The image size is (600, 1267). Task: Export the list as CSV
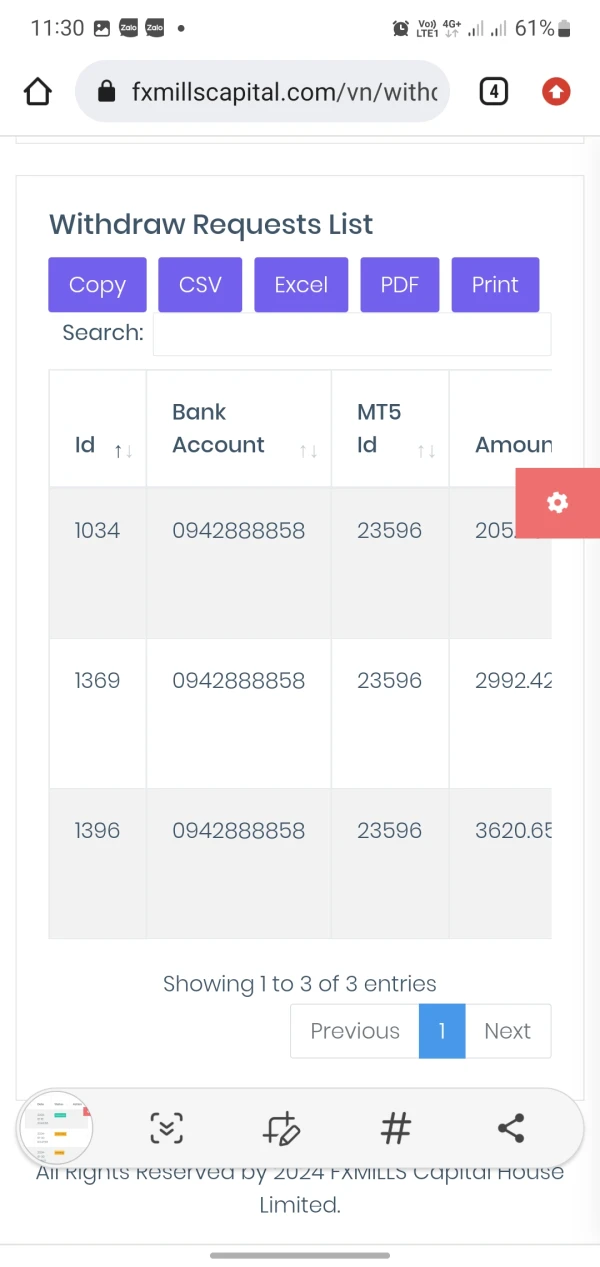click(200, 285)
